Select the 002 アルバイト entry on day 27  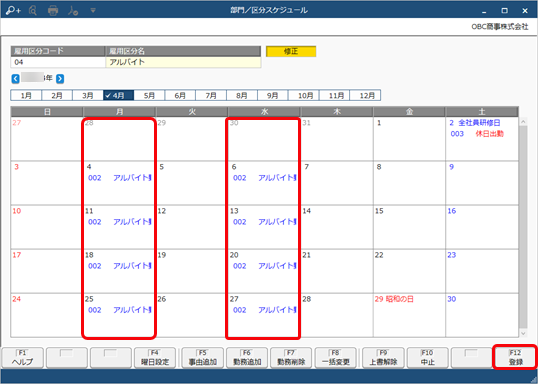264,310
